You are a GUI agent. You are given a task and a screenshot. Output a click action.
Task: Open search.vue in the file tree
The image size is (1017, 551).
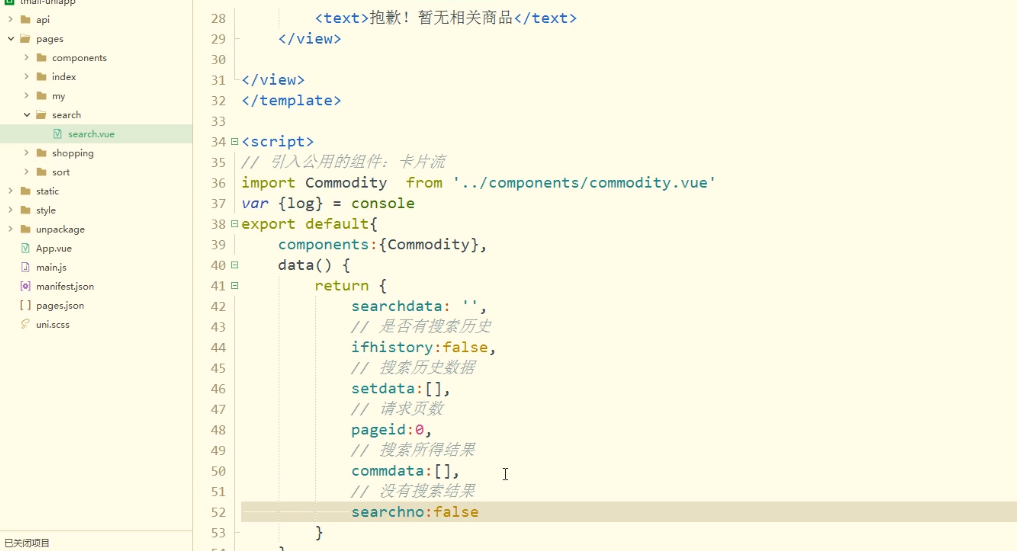[91, 134]
